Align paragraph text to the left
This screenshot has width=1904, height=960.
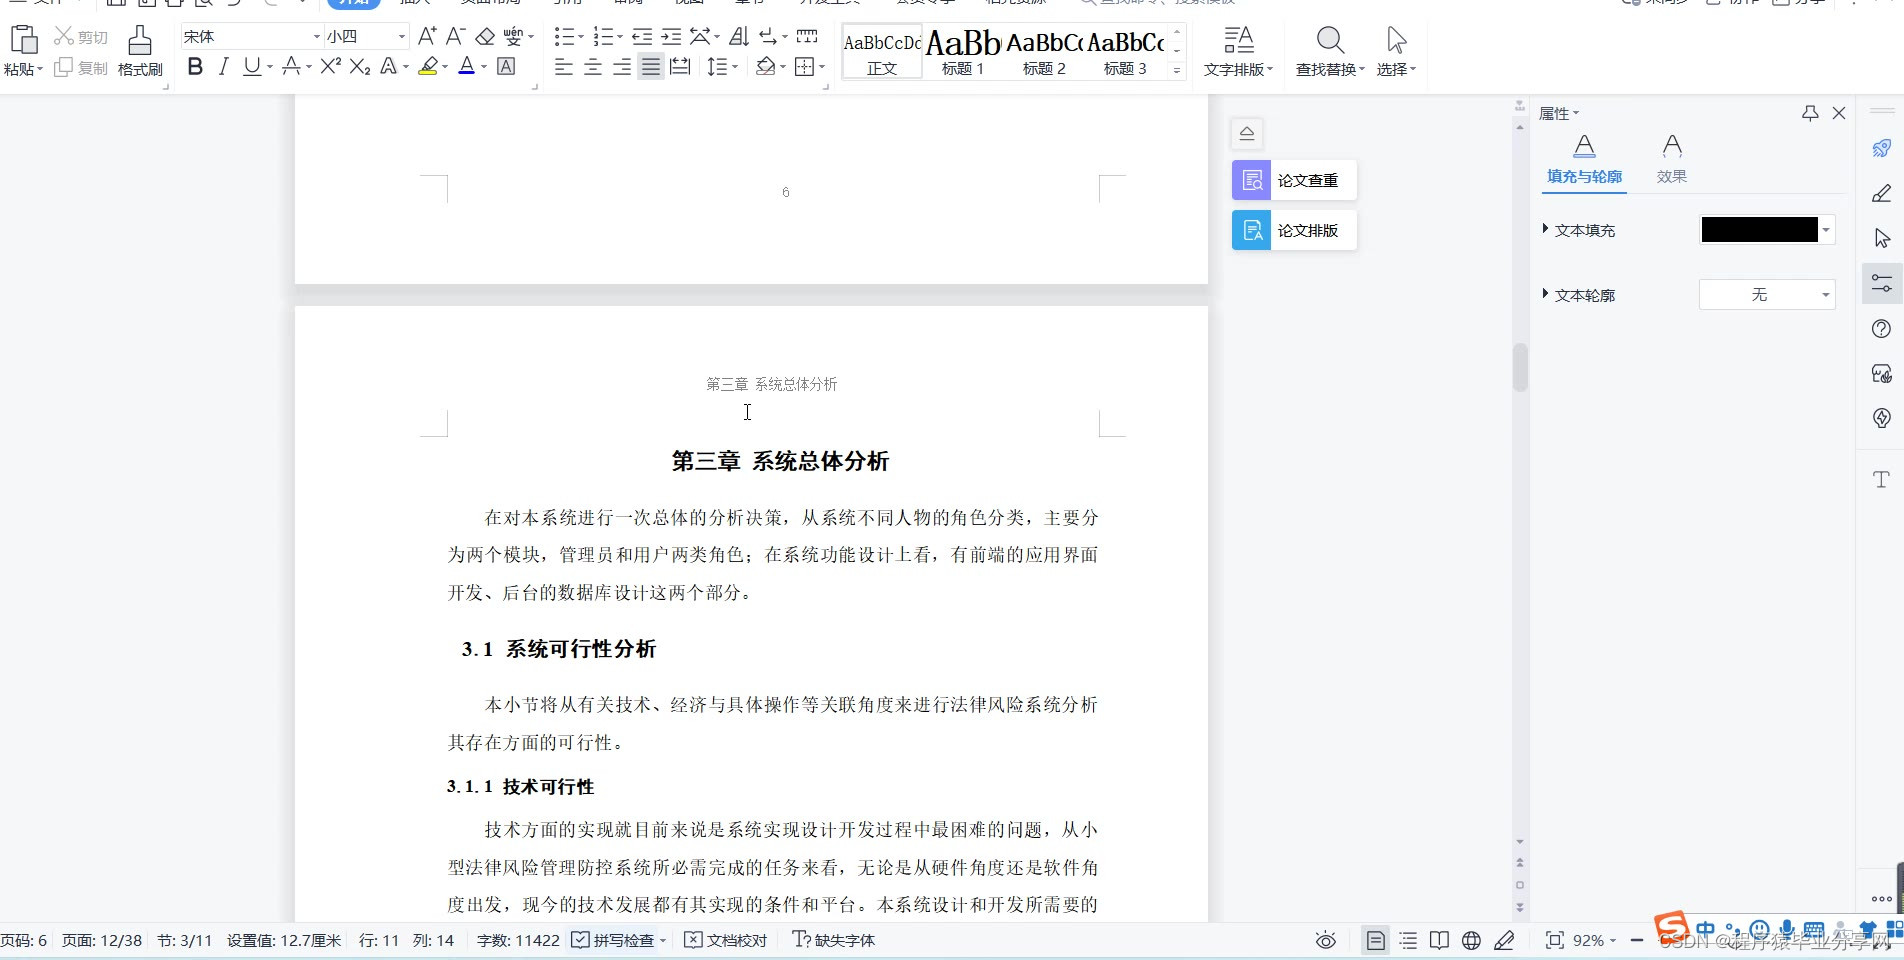pyautogui.click(x=564, y=67)
